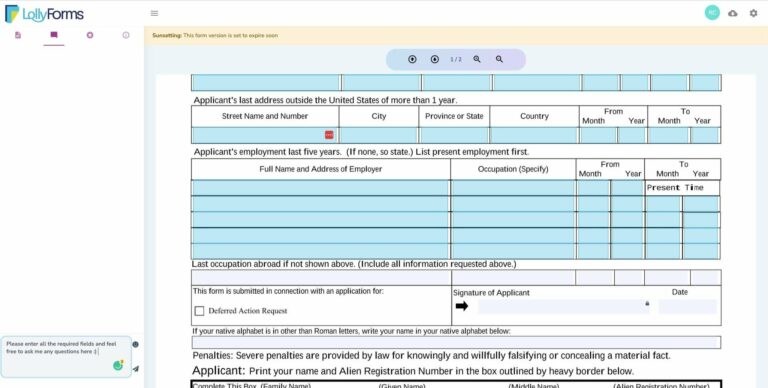768x388 pixels.
Task: Click the Sunsetting expiry notice banner
Action: tap(456, 36)
